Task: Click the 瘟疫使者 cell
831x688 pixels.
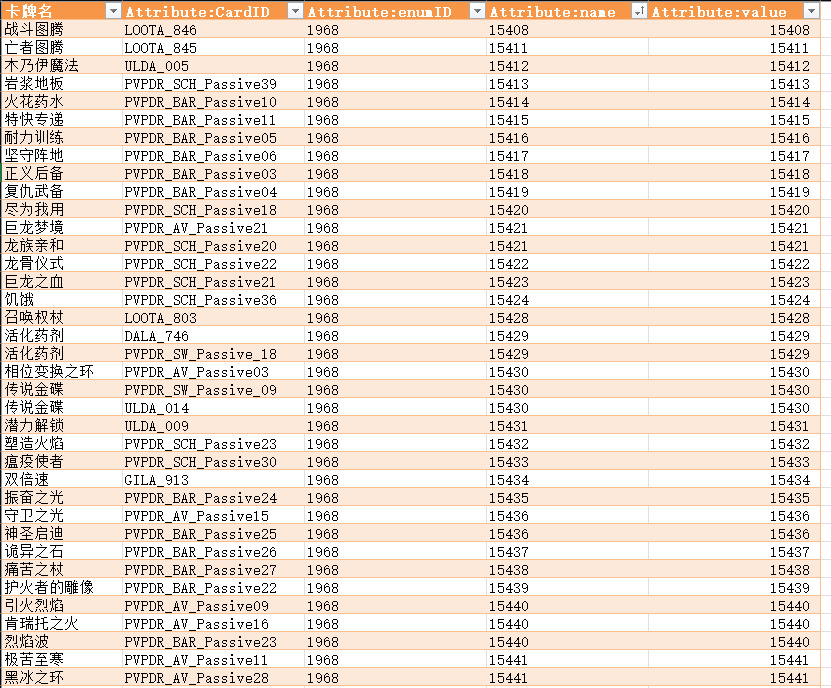Action: [x=61, y=462]
